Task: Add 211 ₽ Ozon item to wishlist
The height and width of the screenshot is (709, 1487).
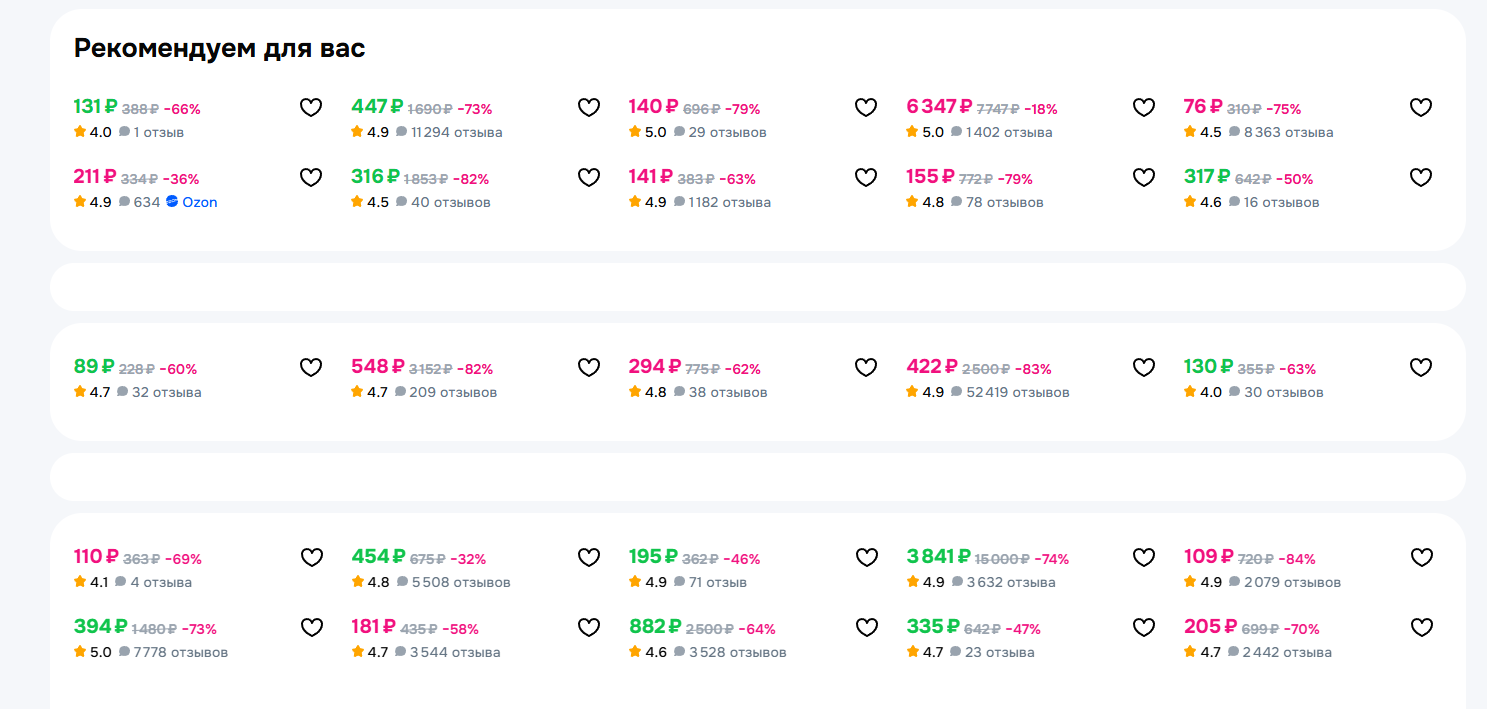Action: (x=311, y=178)
